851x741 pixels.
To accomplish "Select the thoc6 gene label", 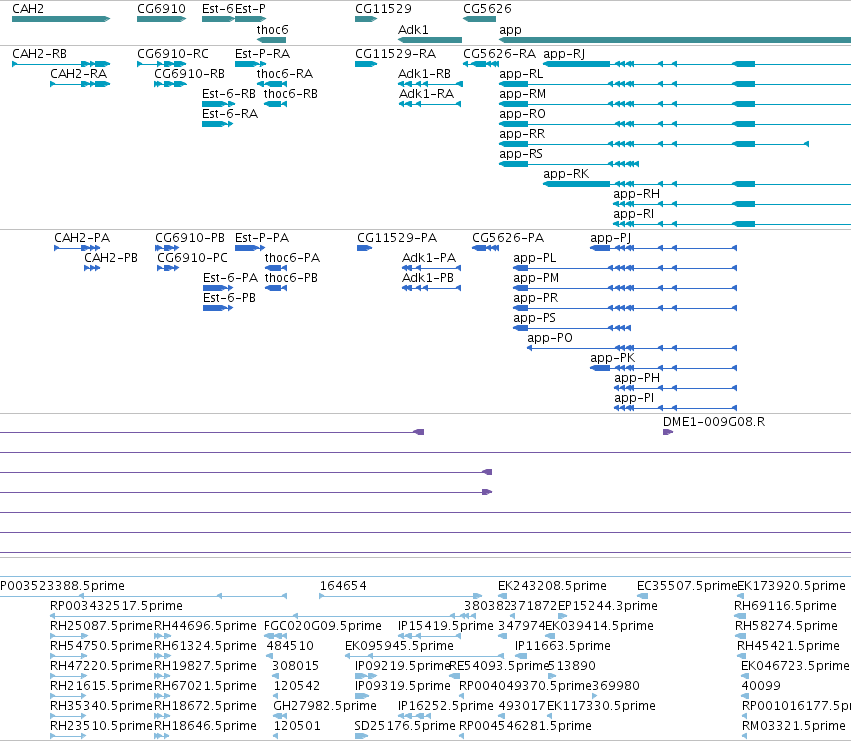I will pos(272,29).
